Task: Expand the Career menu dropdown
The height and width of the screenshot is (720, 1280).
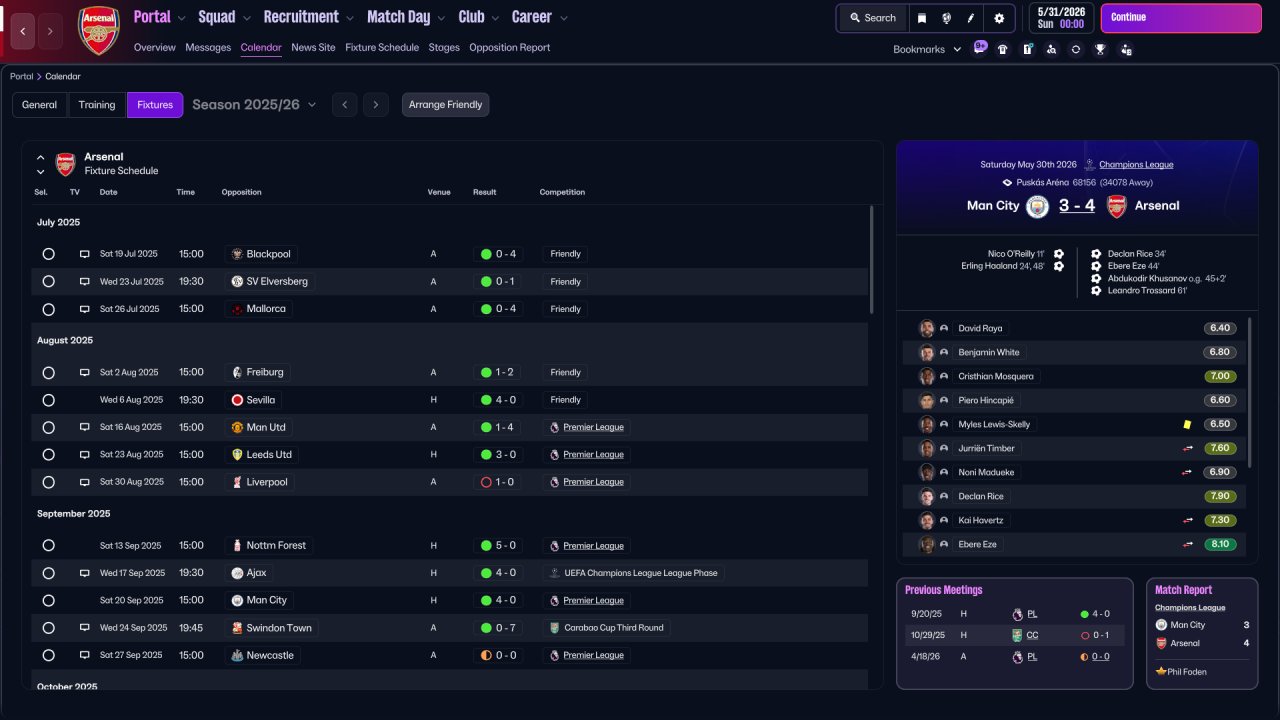Action: coord(563,18)
